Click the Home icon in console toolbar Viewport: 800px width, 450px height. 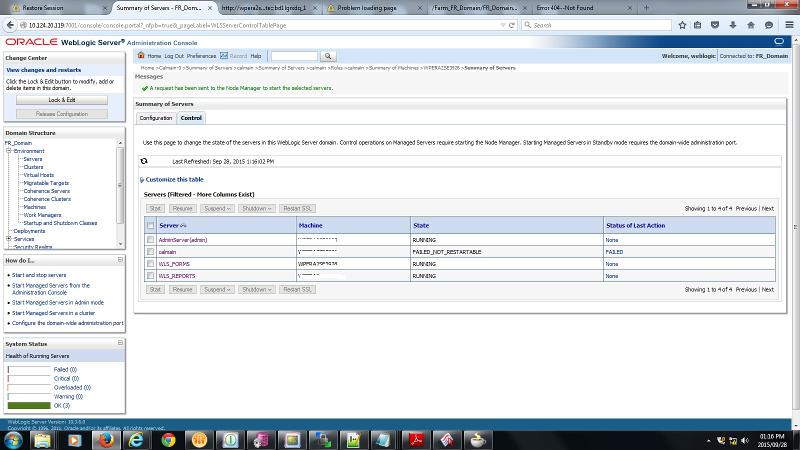click(x=141, y=56)
